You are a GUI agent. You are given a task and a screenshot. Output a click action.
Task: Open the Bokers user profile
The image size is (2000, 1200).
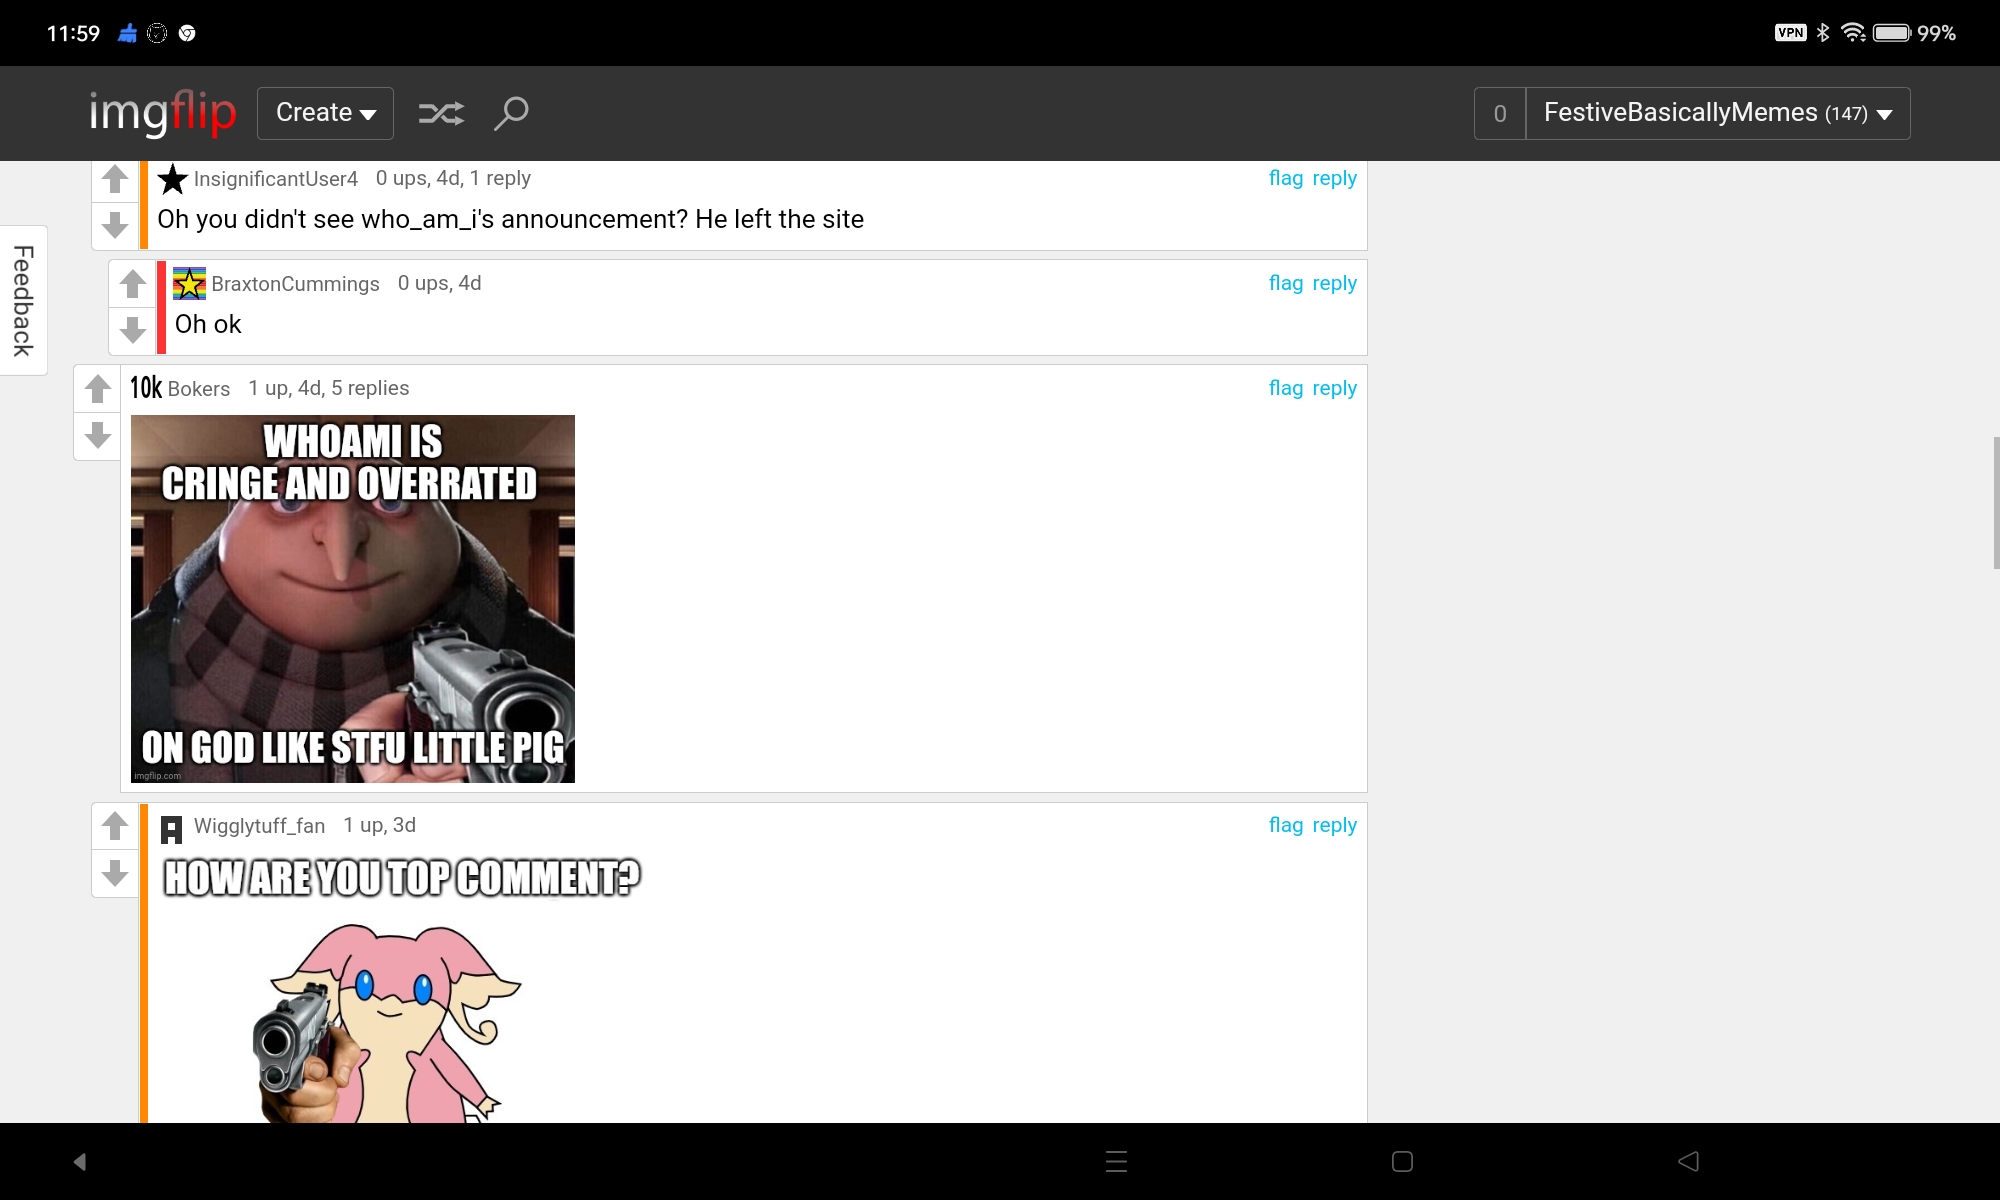click(x=199, y=389)
